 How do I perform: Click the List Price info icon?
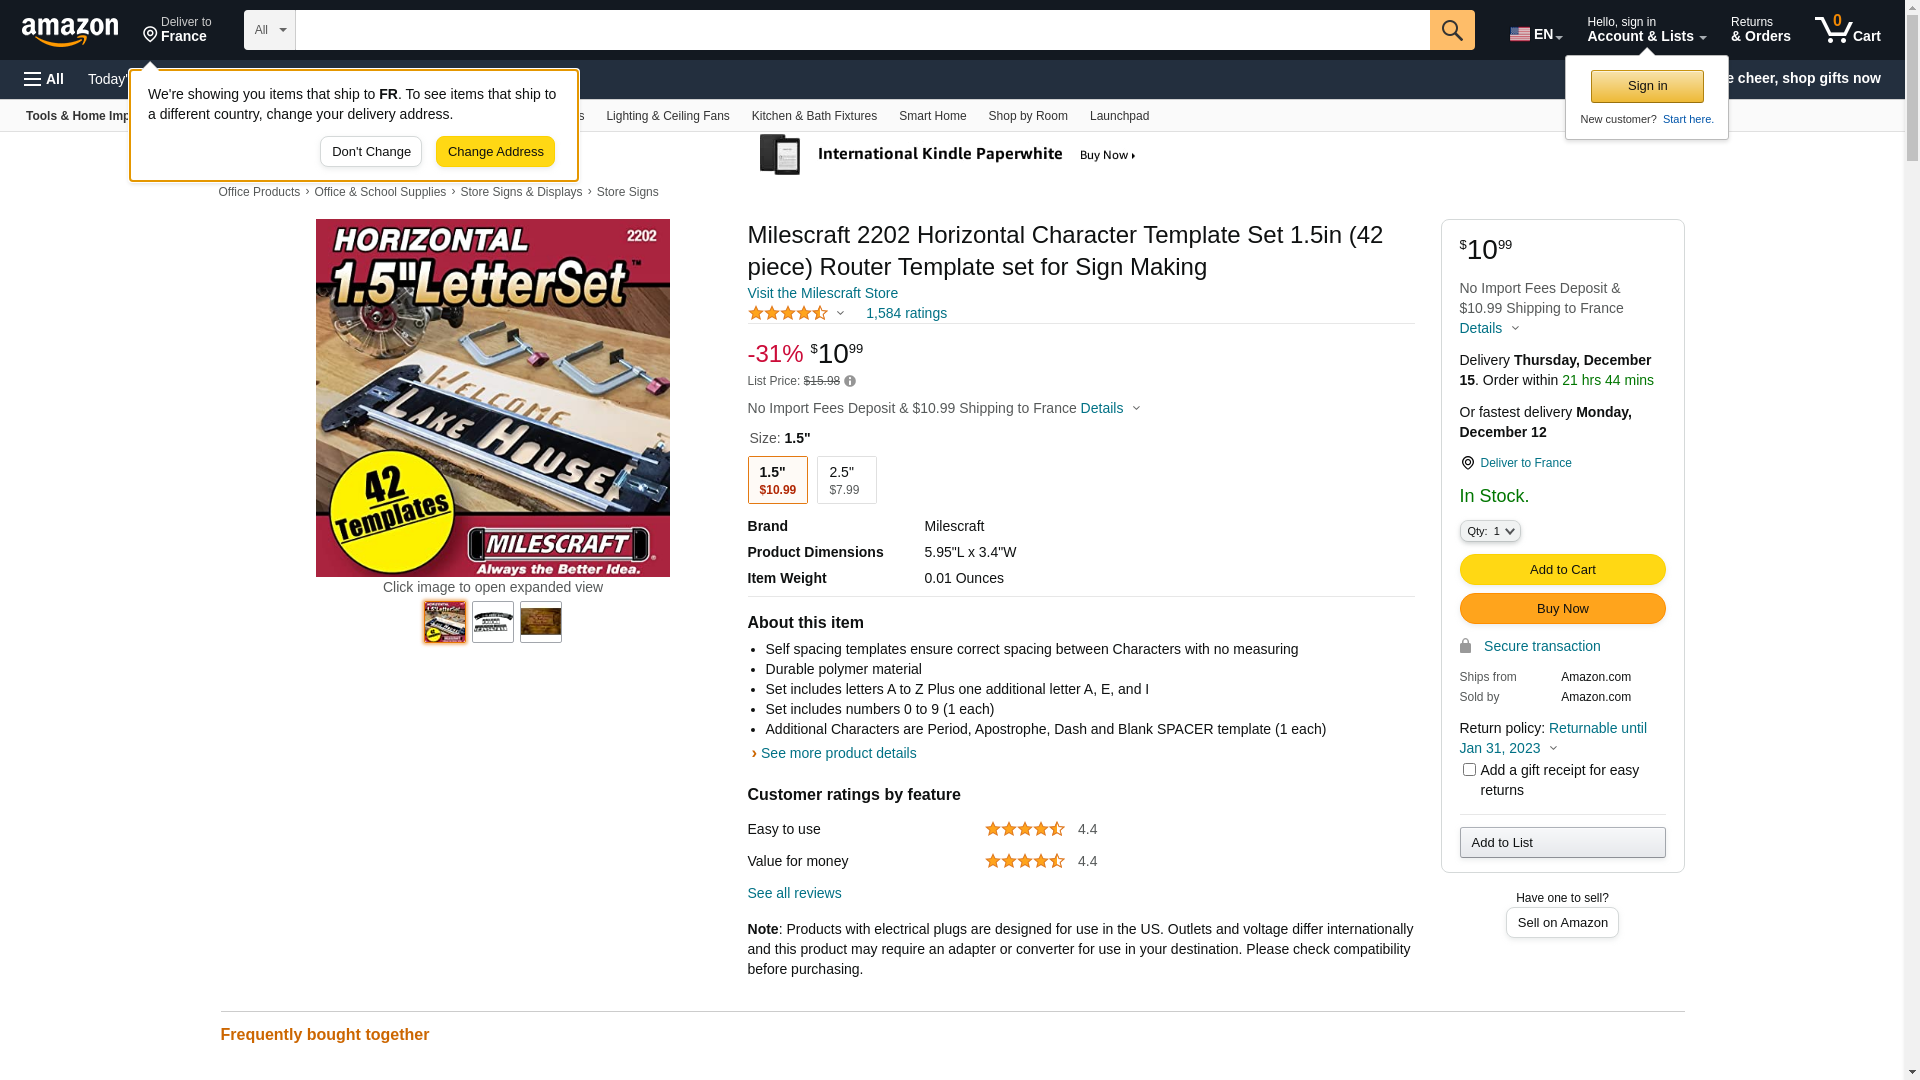coord(850,381)
